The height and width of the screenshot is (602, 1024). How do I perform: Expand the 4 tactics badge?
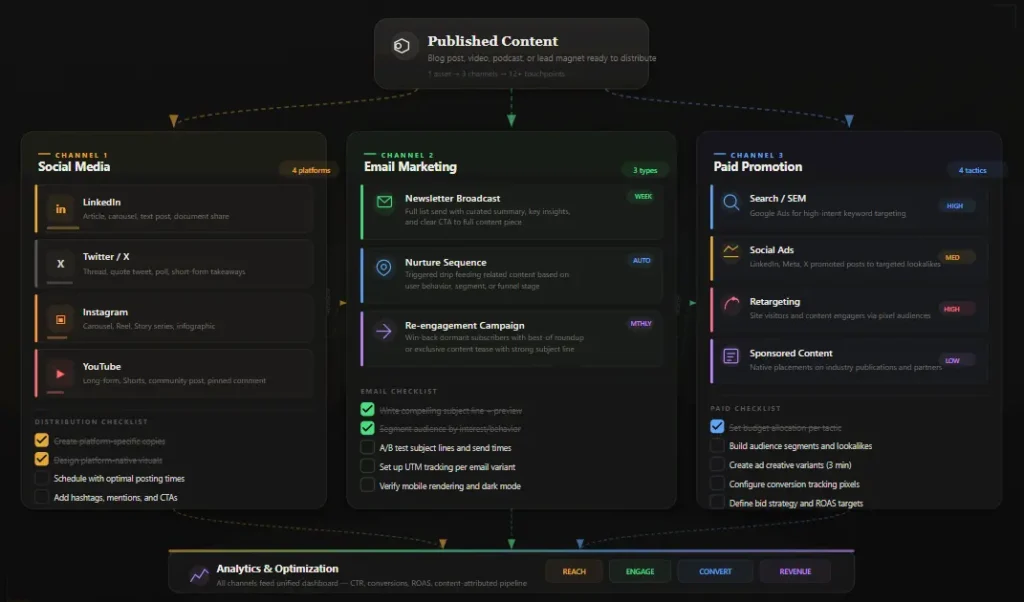[x=971, y=170]
